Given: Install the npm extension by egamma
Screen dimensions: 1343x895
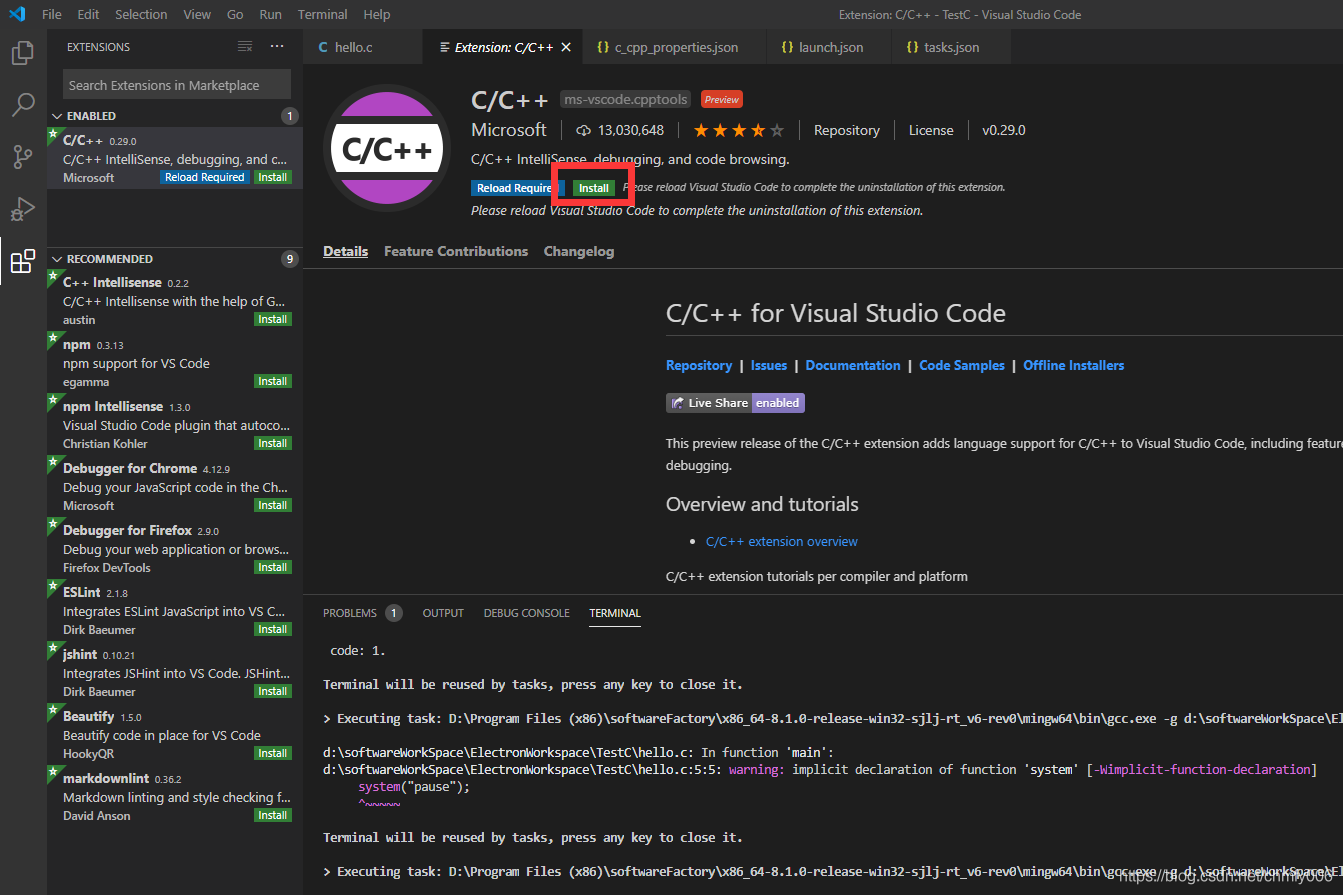Looking at the screenshot, I should point(273,382).
